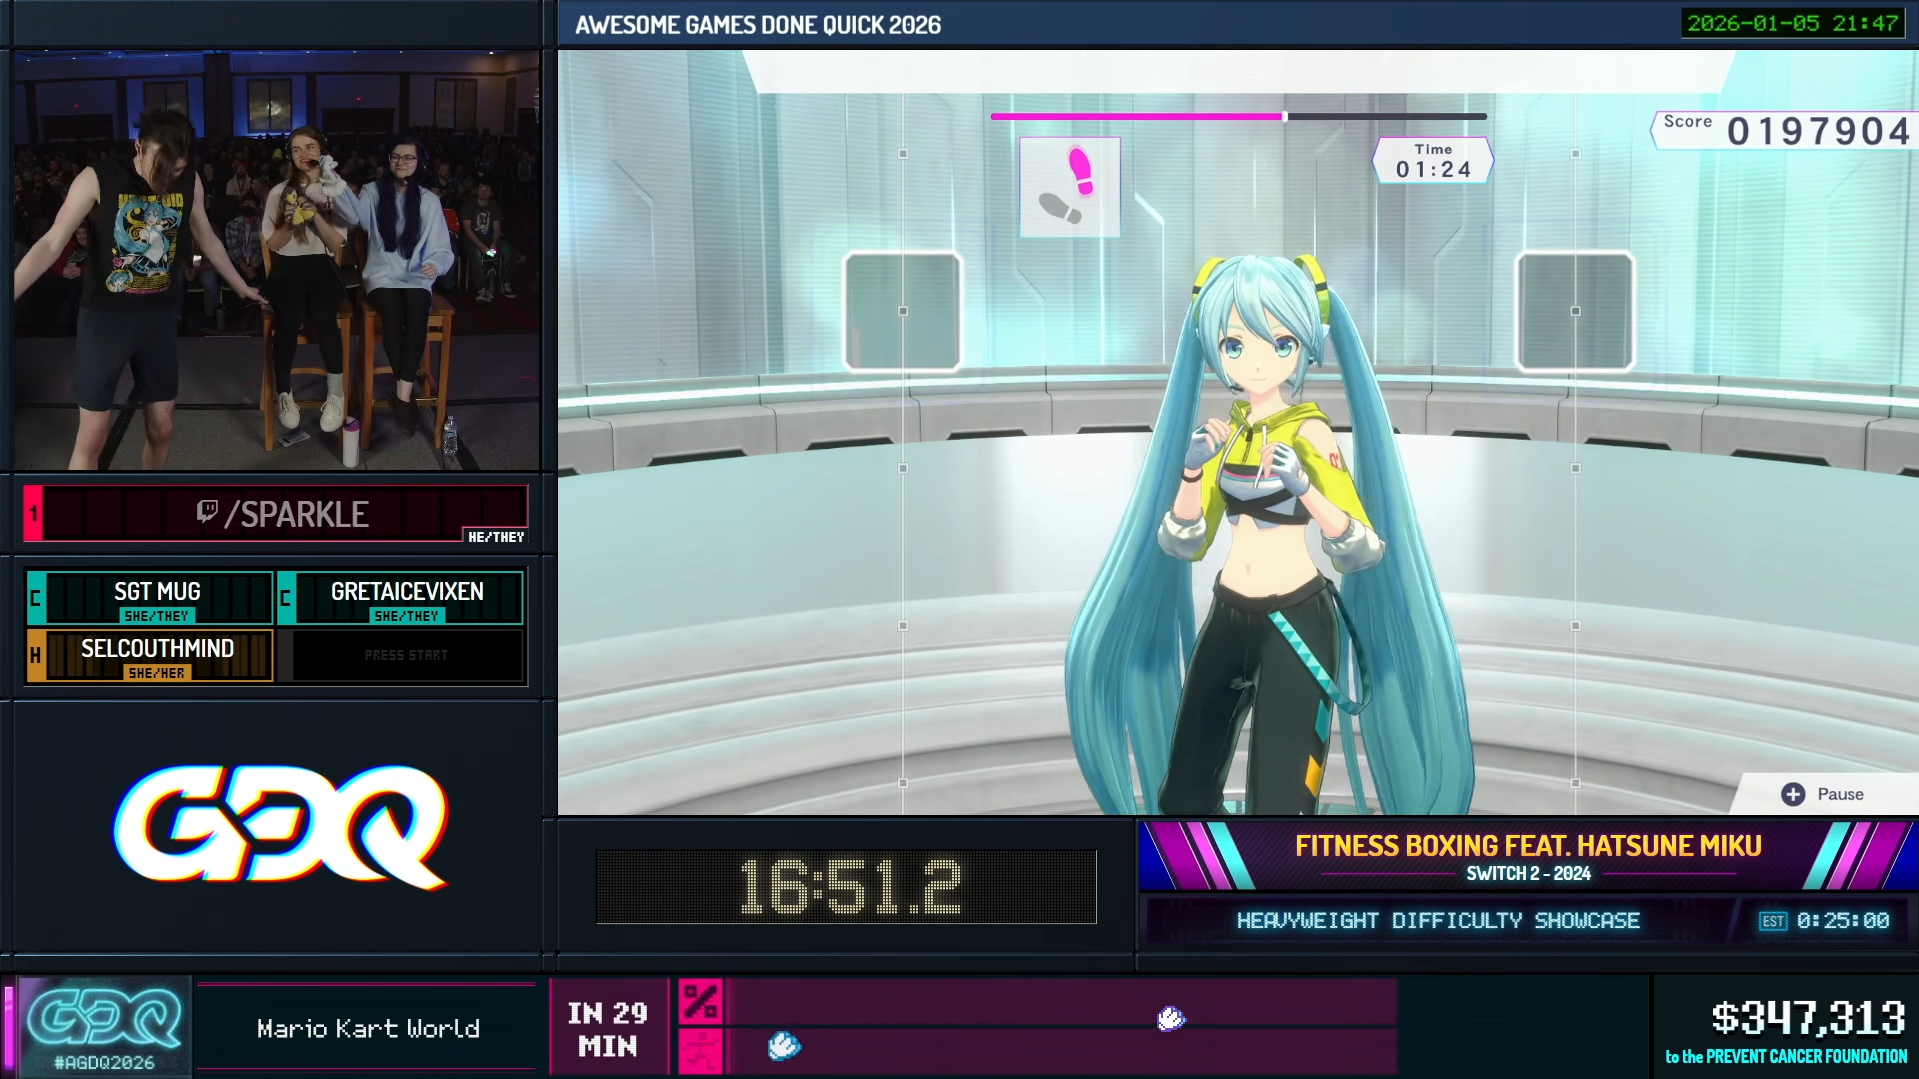1919x1079 pixels.
Task: Click the Score value 0197904
Action: point(1819,132)
